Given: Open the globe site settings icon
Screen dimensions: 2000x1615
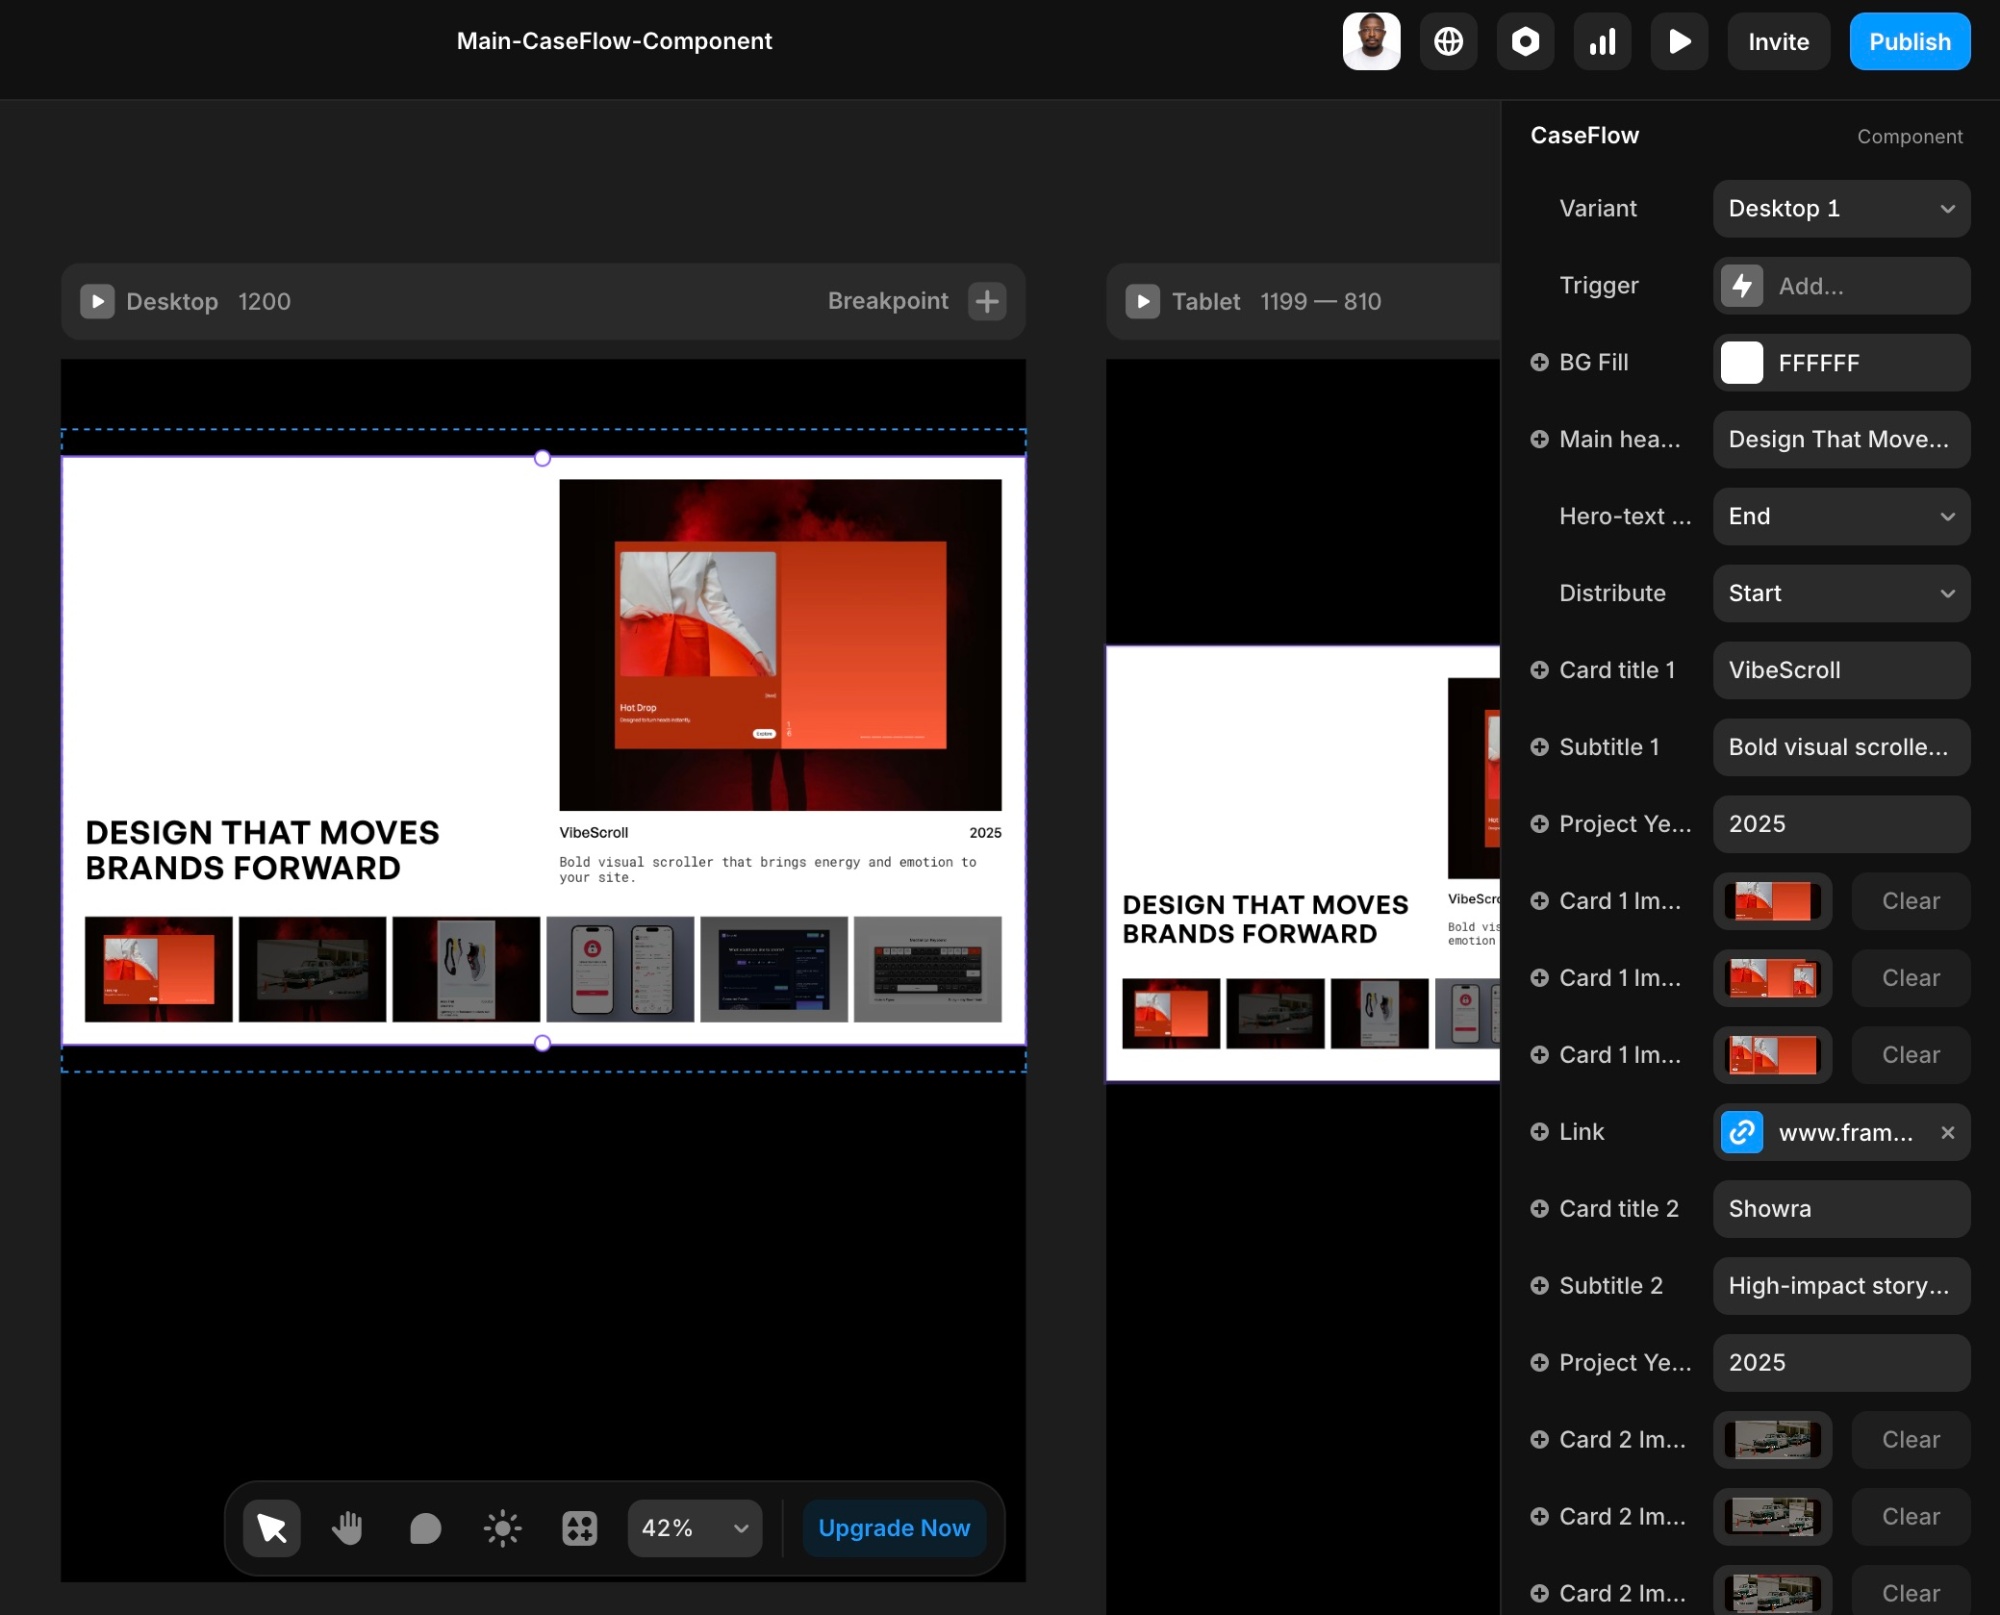Looking at the screenshot, I should 1448,41.
